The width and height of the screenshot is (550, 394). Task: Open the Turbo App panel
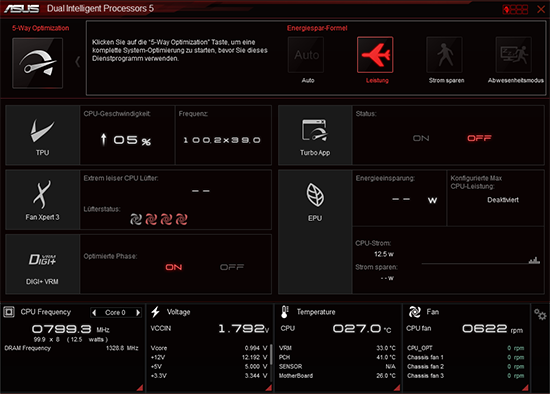315,135
